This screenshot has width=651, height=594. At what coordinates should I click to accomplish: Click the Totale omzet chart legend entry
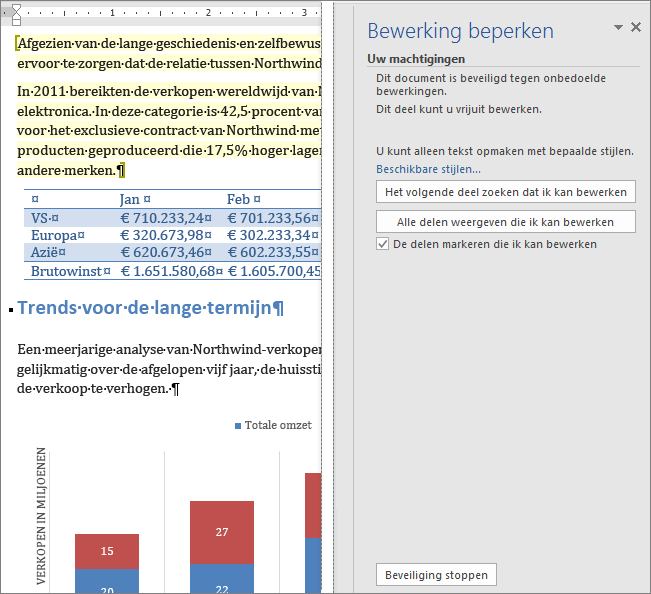(x=273, y=425)
